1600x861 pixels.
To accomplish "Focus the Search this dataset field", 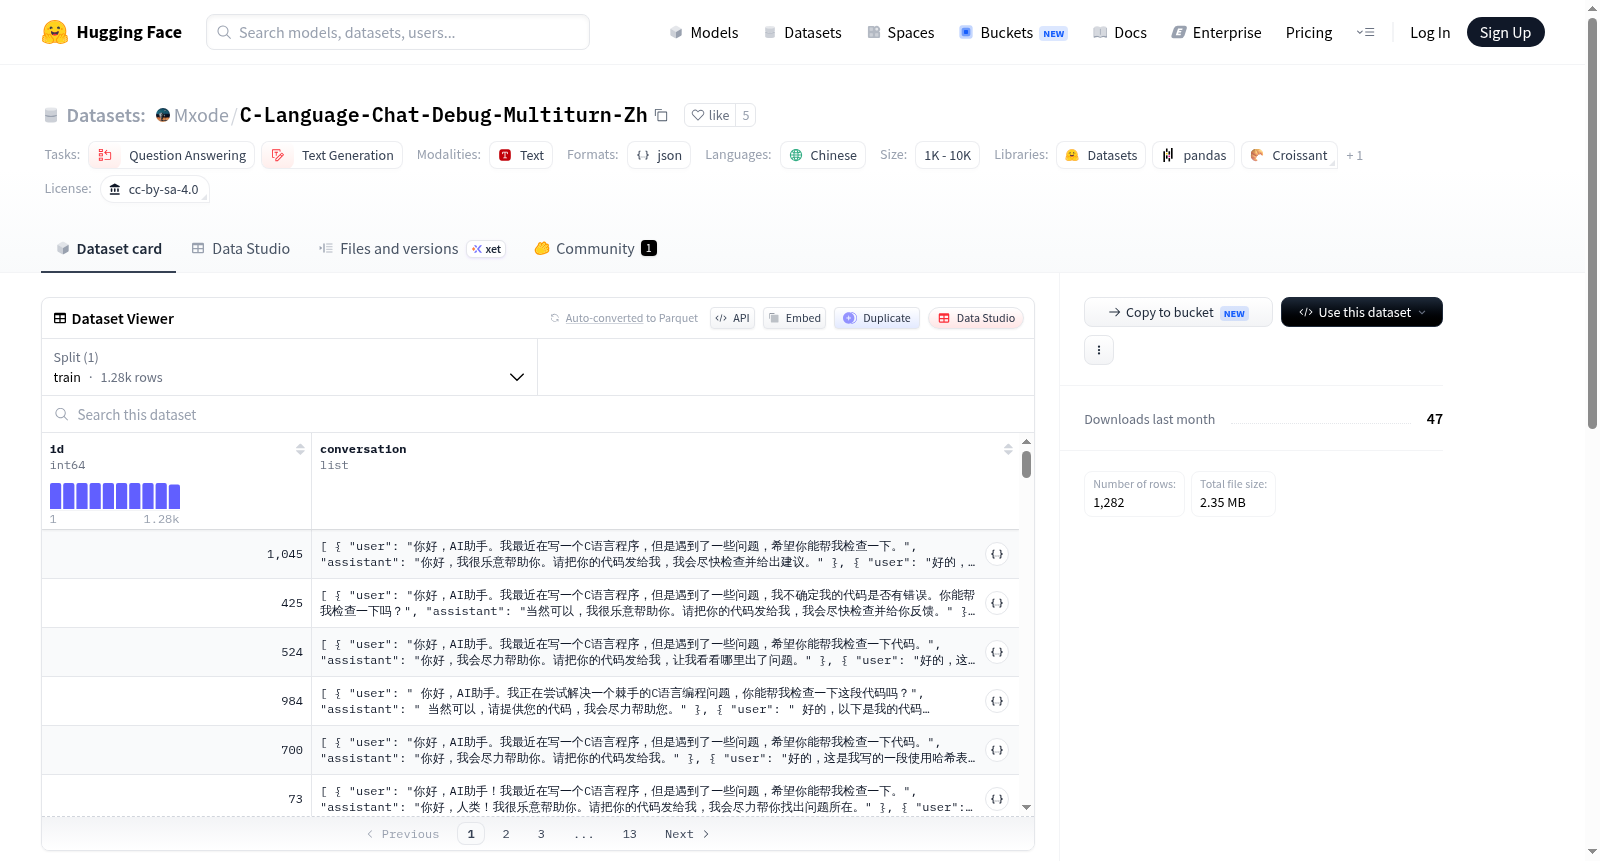I will pyautogui.click(x=538, y=414).
